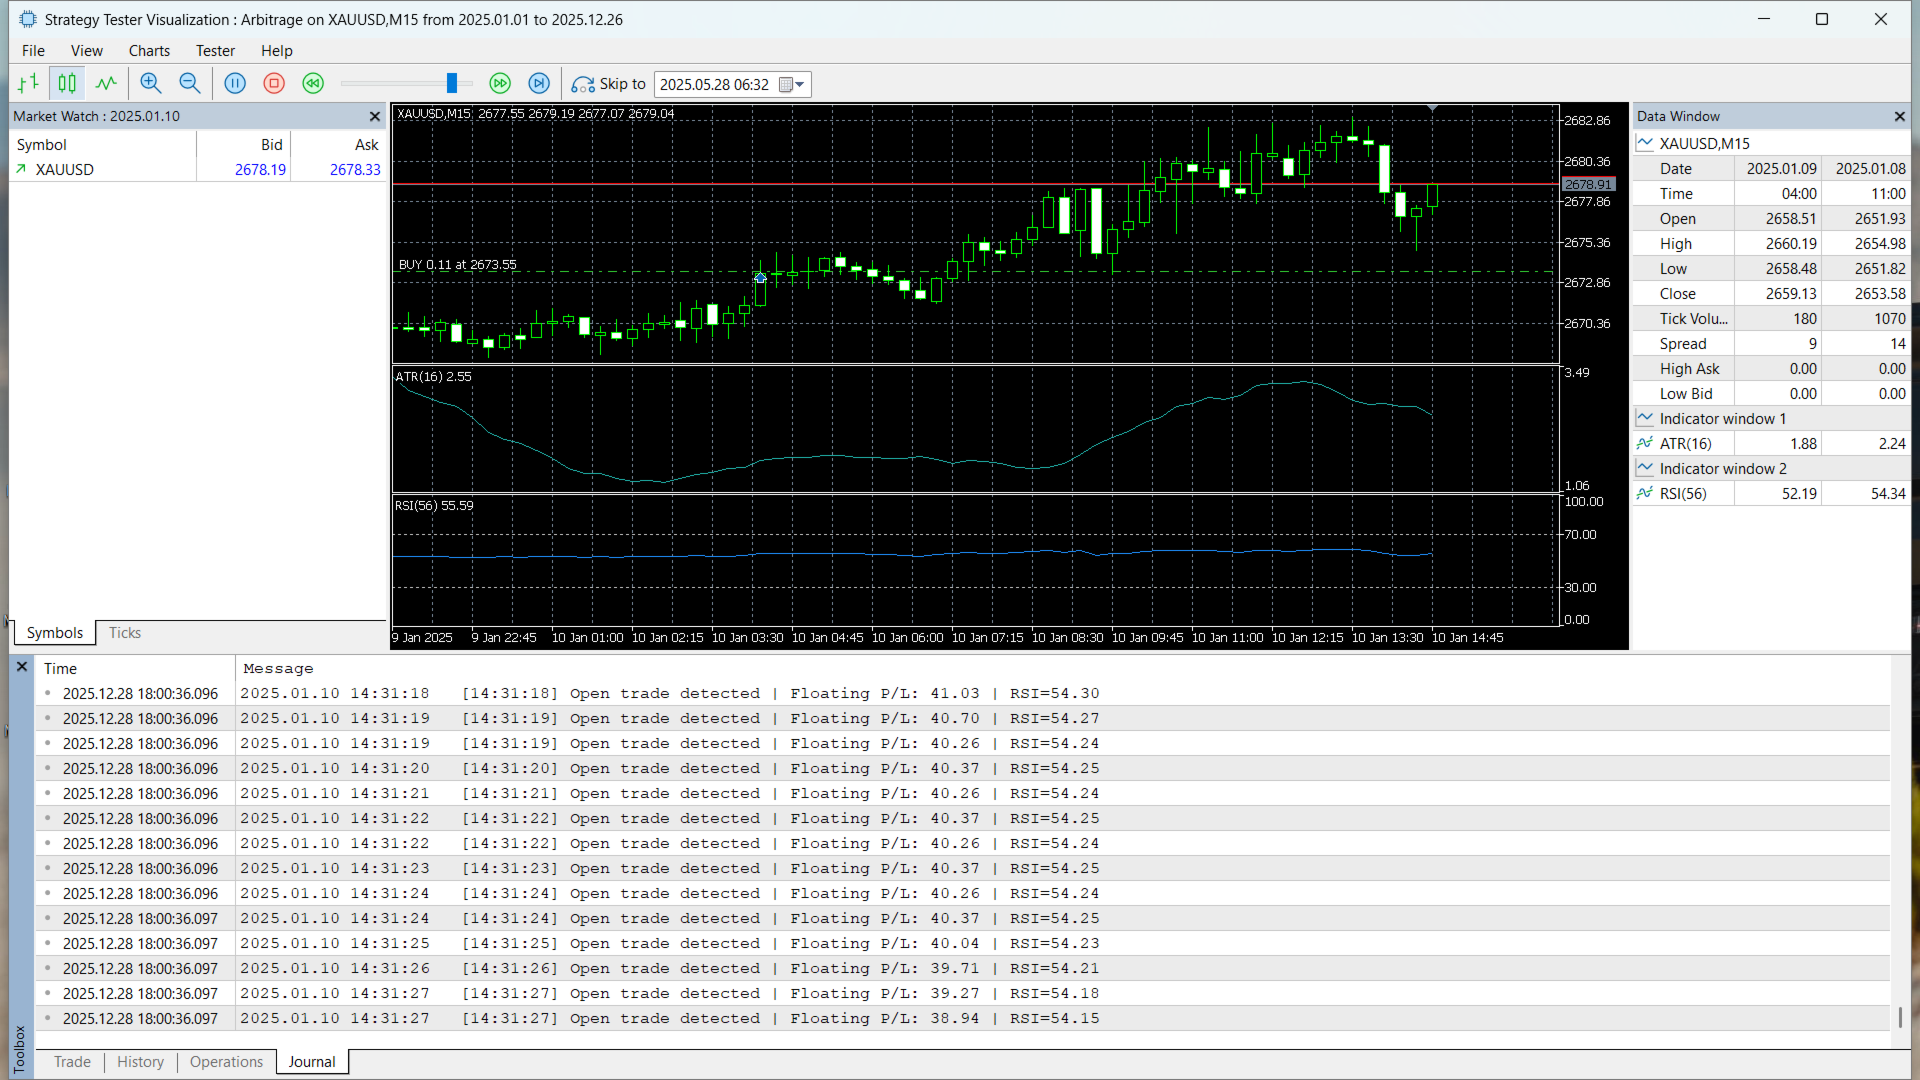Step to next tick icon
Viewport: 1920px width, 1080px height.
539,84
